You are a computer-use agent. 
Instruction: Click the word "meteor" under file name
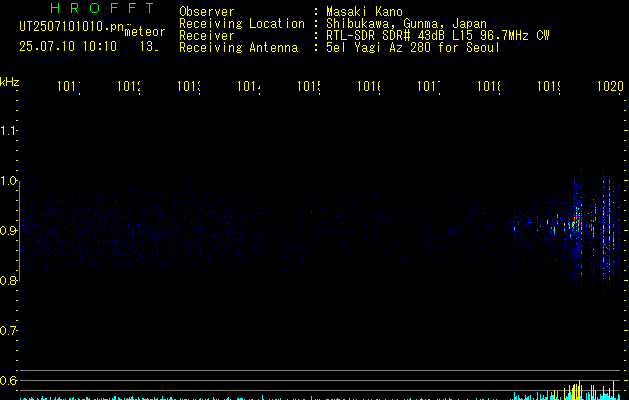tap(145, 32)
